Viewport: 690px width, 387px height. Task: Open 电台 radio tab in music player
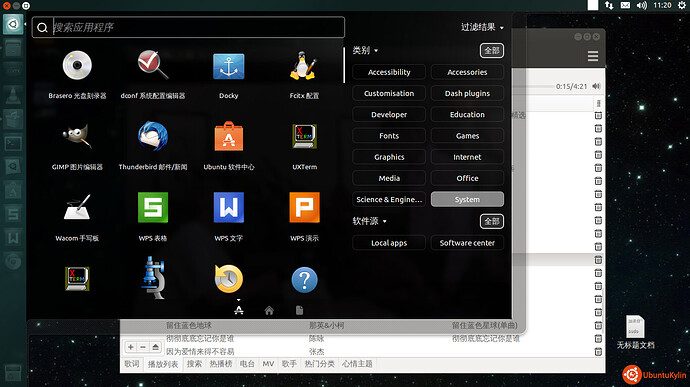[247, 364]
